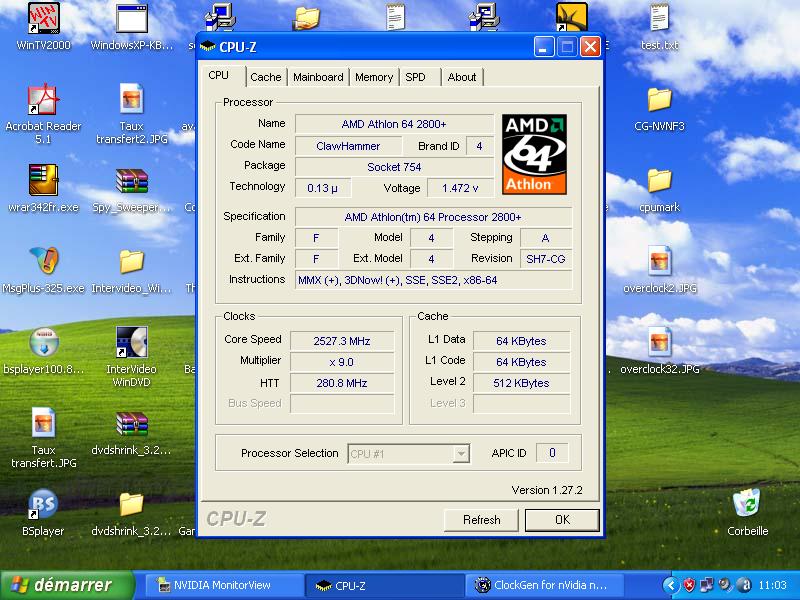The height and width of the screenshot is (600, 800).
Task: Click the Multiplier value x 9.0
Action: click(x=342, y=362)
